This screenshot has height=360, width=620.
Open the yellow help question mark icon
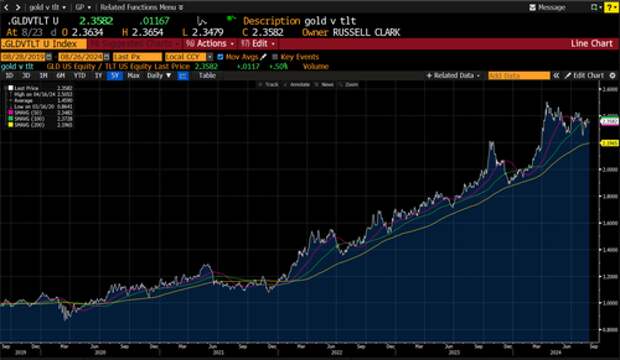click(611, 7)
